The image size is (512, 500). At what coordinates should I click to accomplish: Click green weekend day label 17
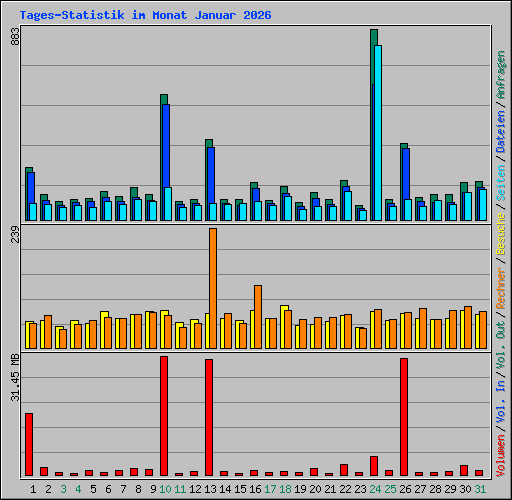(x=270, y=489)
